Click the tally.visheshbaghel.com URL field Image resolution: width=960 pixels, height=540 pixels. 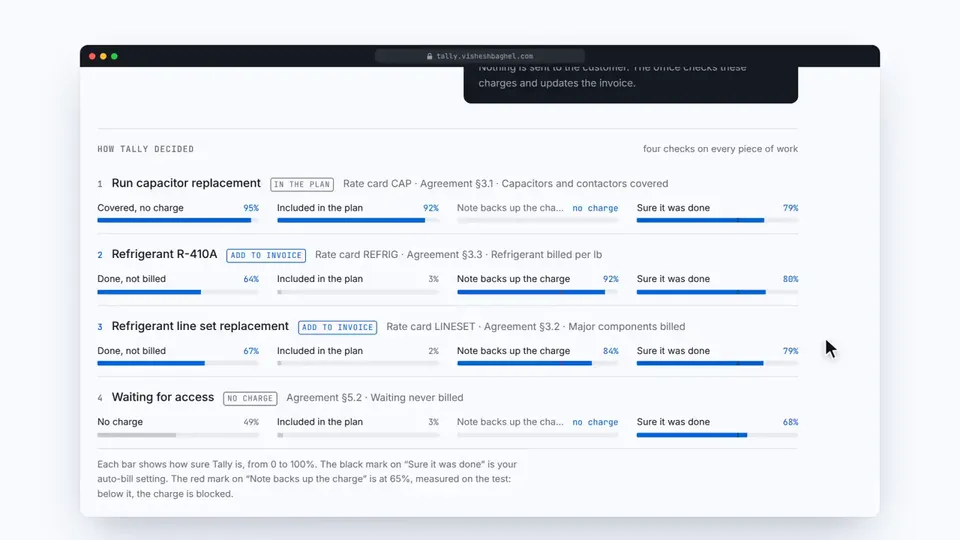coord(479,56)
